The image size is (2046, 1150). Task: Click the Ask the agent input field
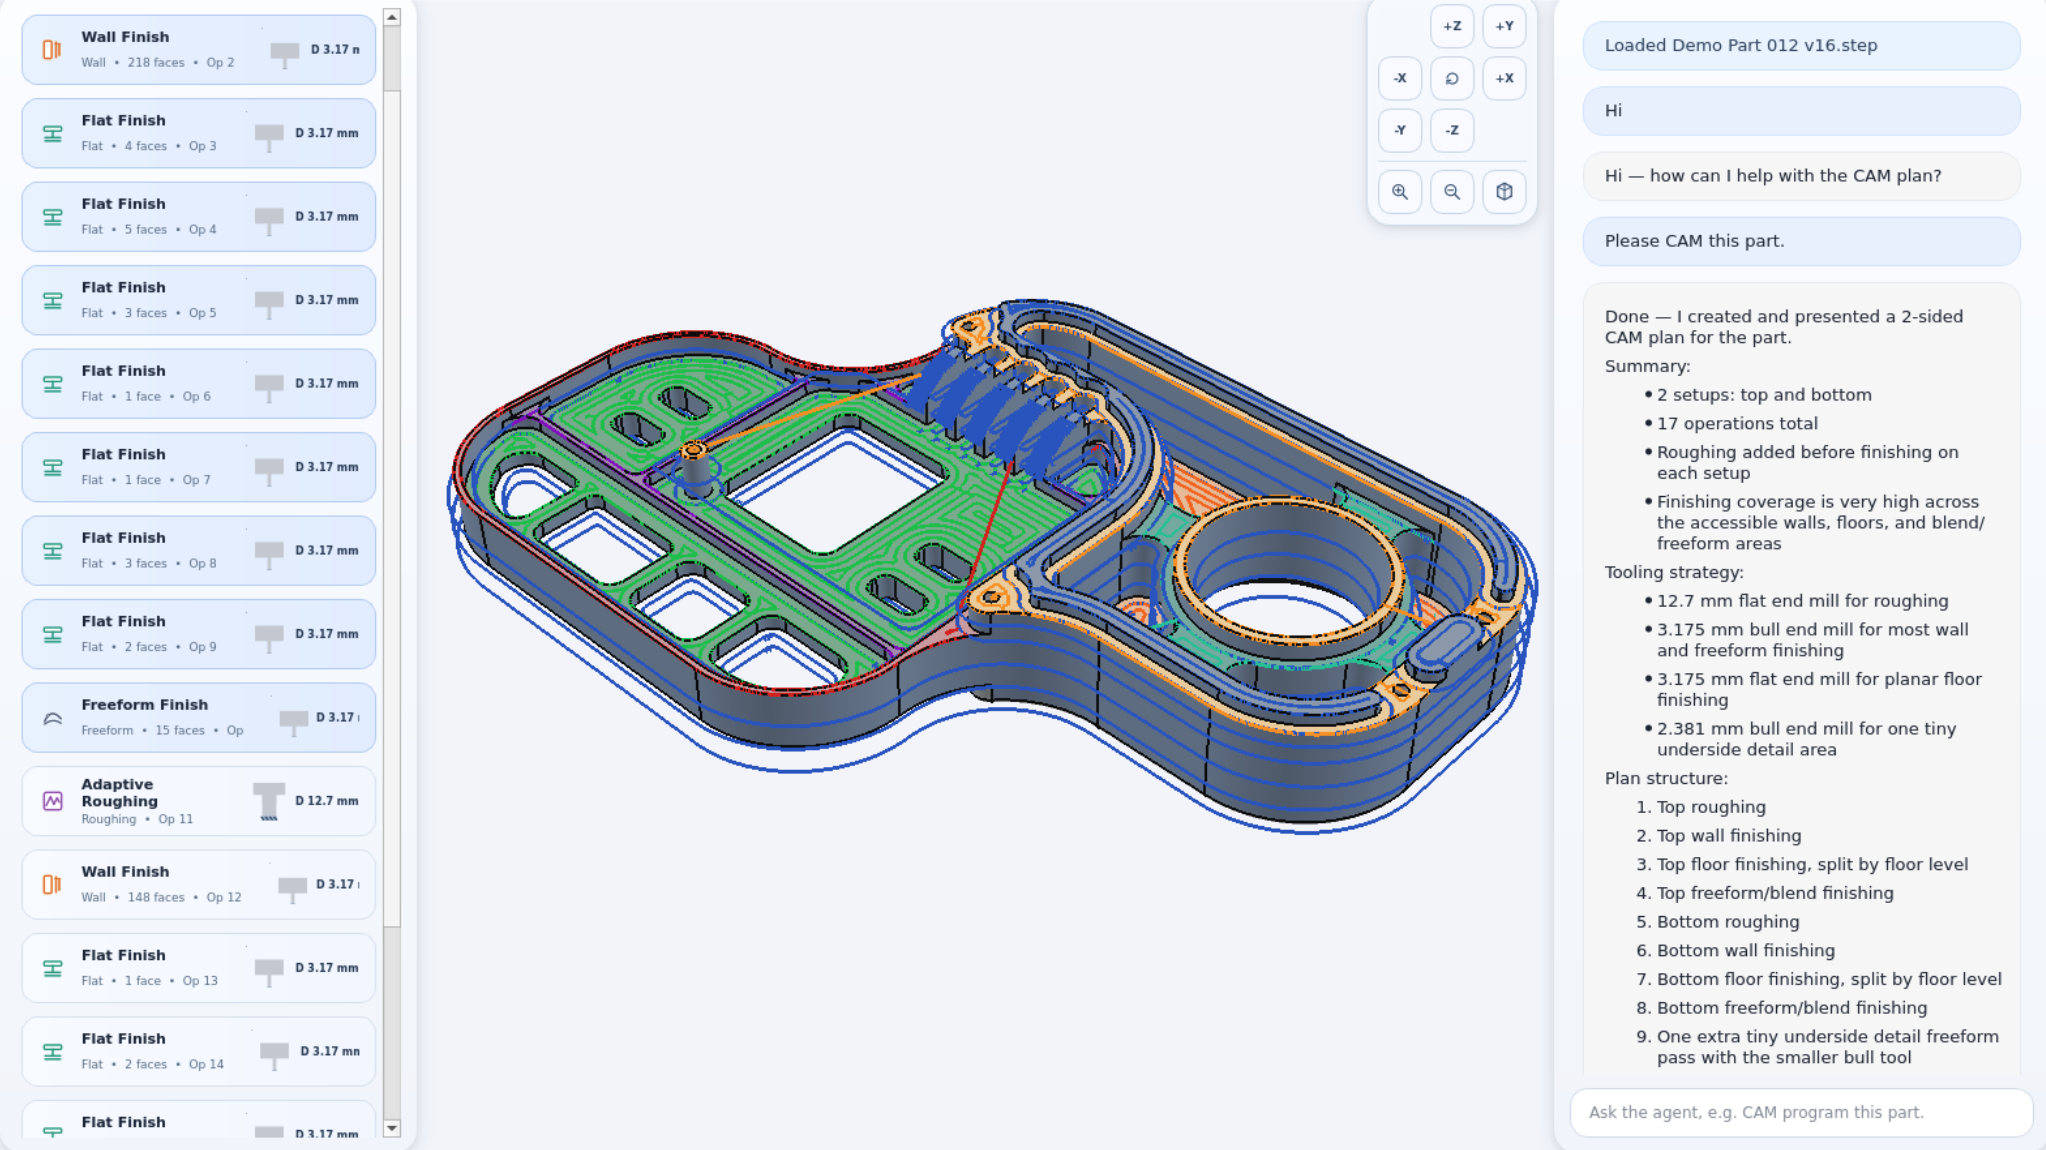click(x=1800, y=1112)
